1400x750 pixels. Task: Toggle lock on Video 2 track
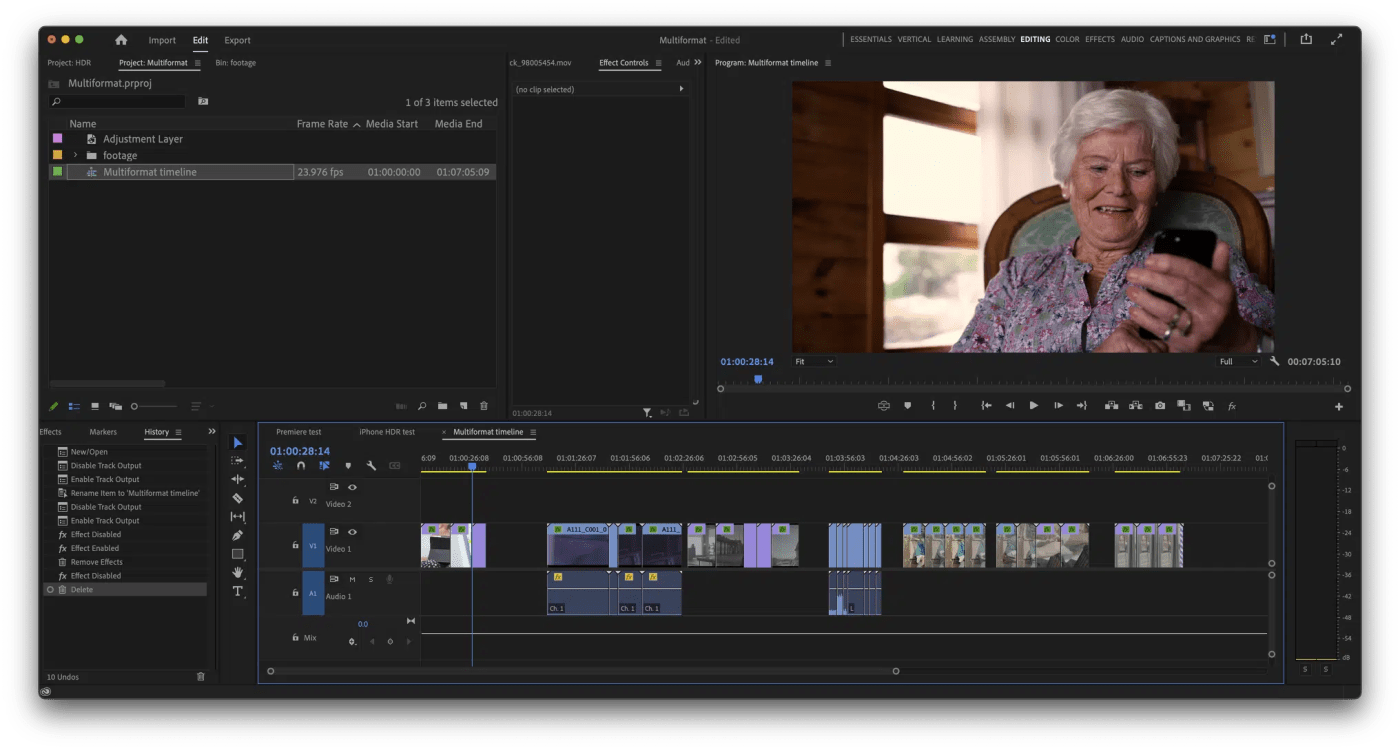pyautogui.click(x=295, y=500)
